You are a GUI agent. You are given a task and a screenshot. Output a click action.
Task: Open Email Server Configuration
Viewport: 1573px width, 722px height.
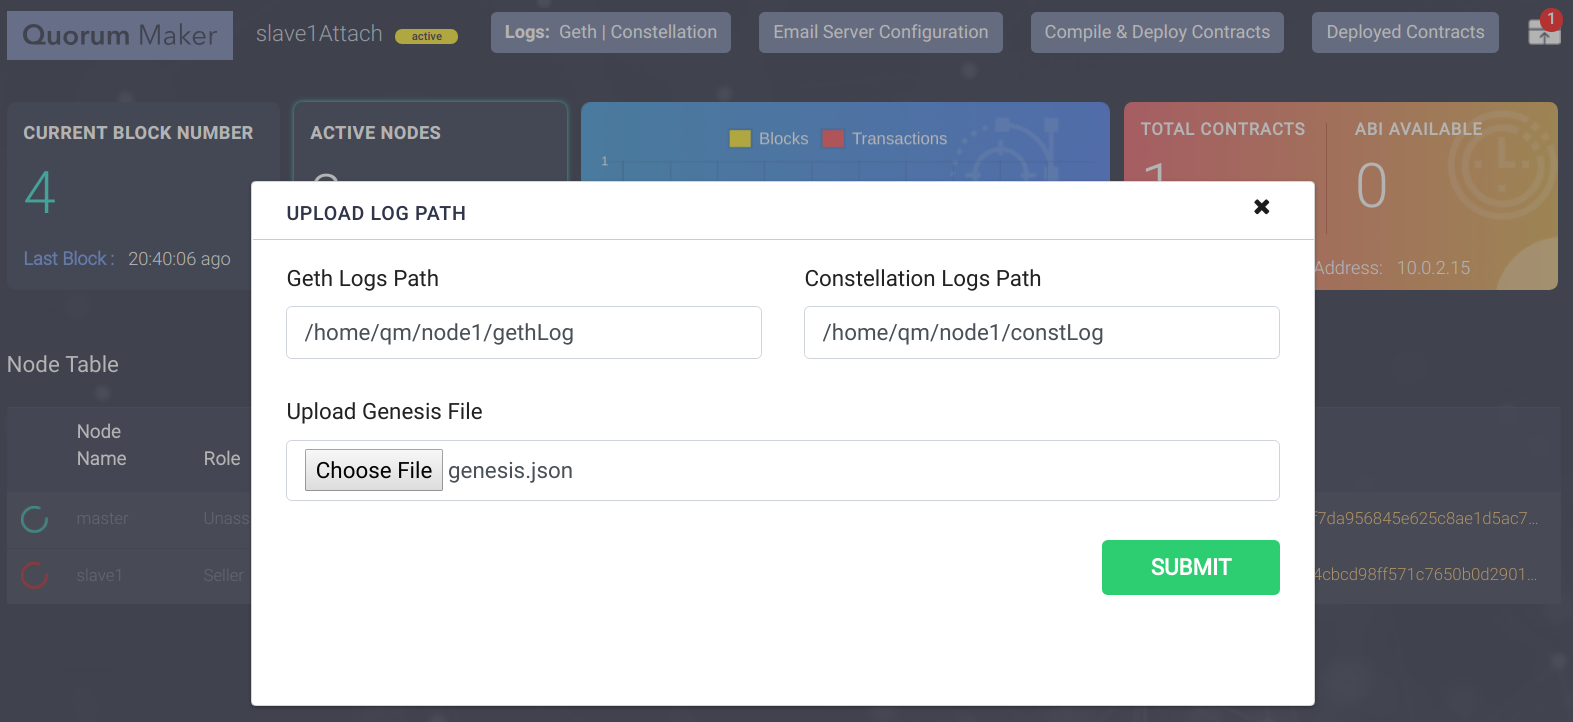pos(881,32)
